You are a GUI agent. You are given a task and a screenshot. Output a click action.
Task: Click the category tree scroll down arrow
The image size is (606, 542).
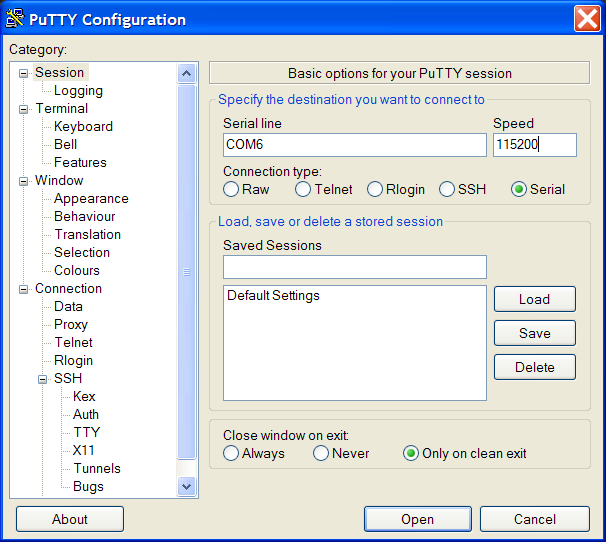click(x=186, y=486)
